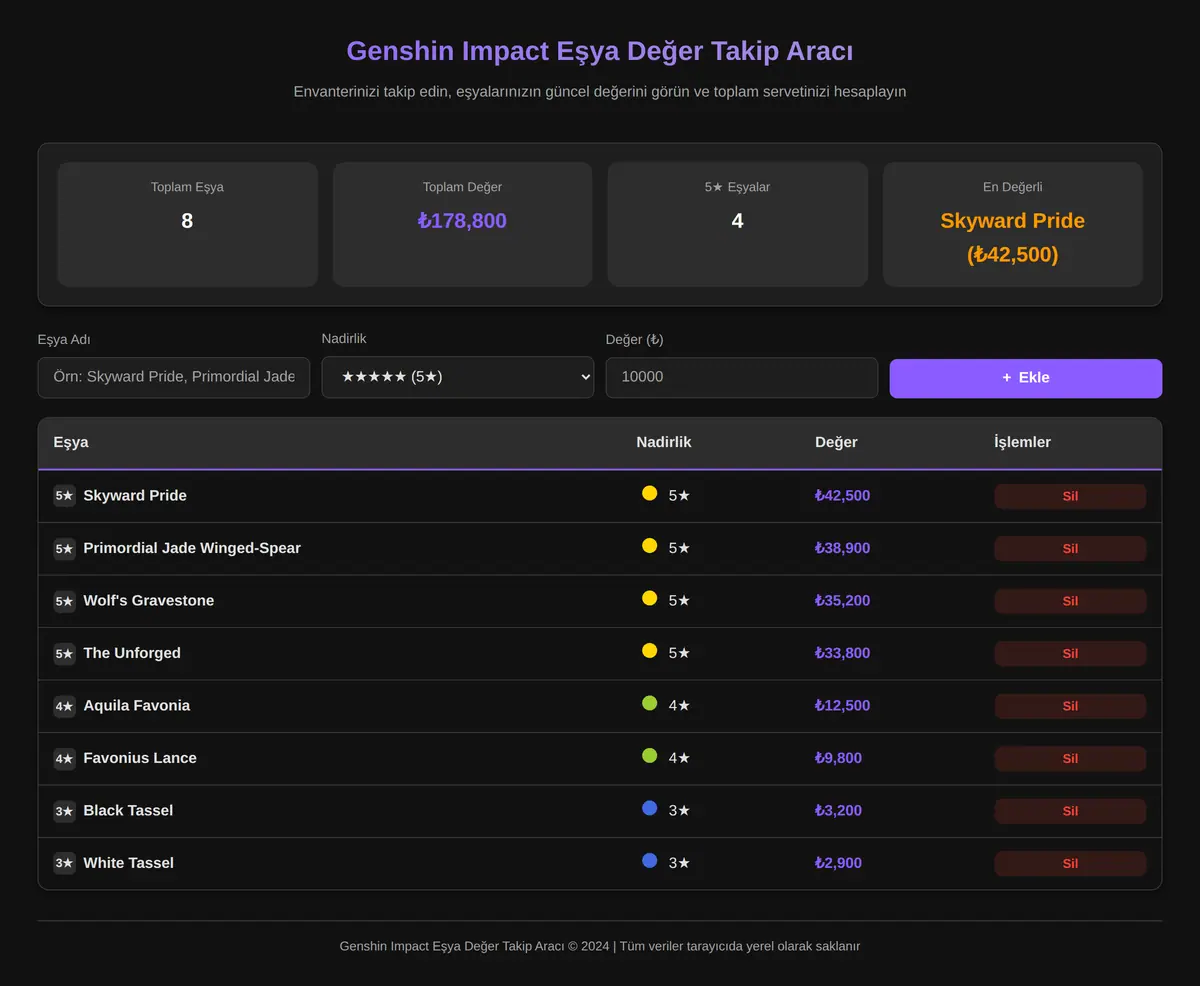Viewport: 1200px width, 986px height.
Task: Click the ₺2,900 value cell
Action: (838, 863)
